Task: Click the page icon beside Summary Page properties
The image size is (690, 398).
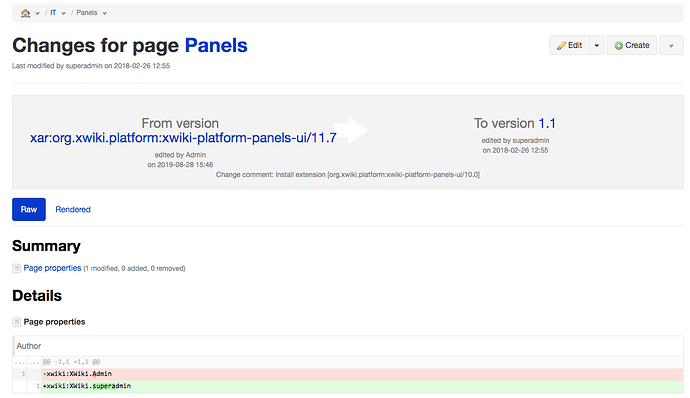Action: pos(17,269)
